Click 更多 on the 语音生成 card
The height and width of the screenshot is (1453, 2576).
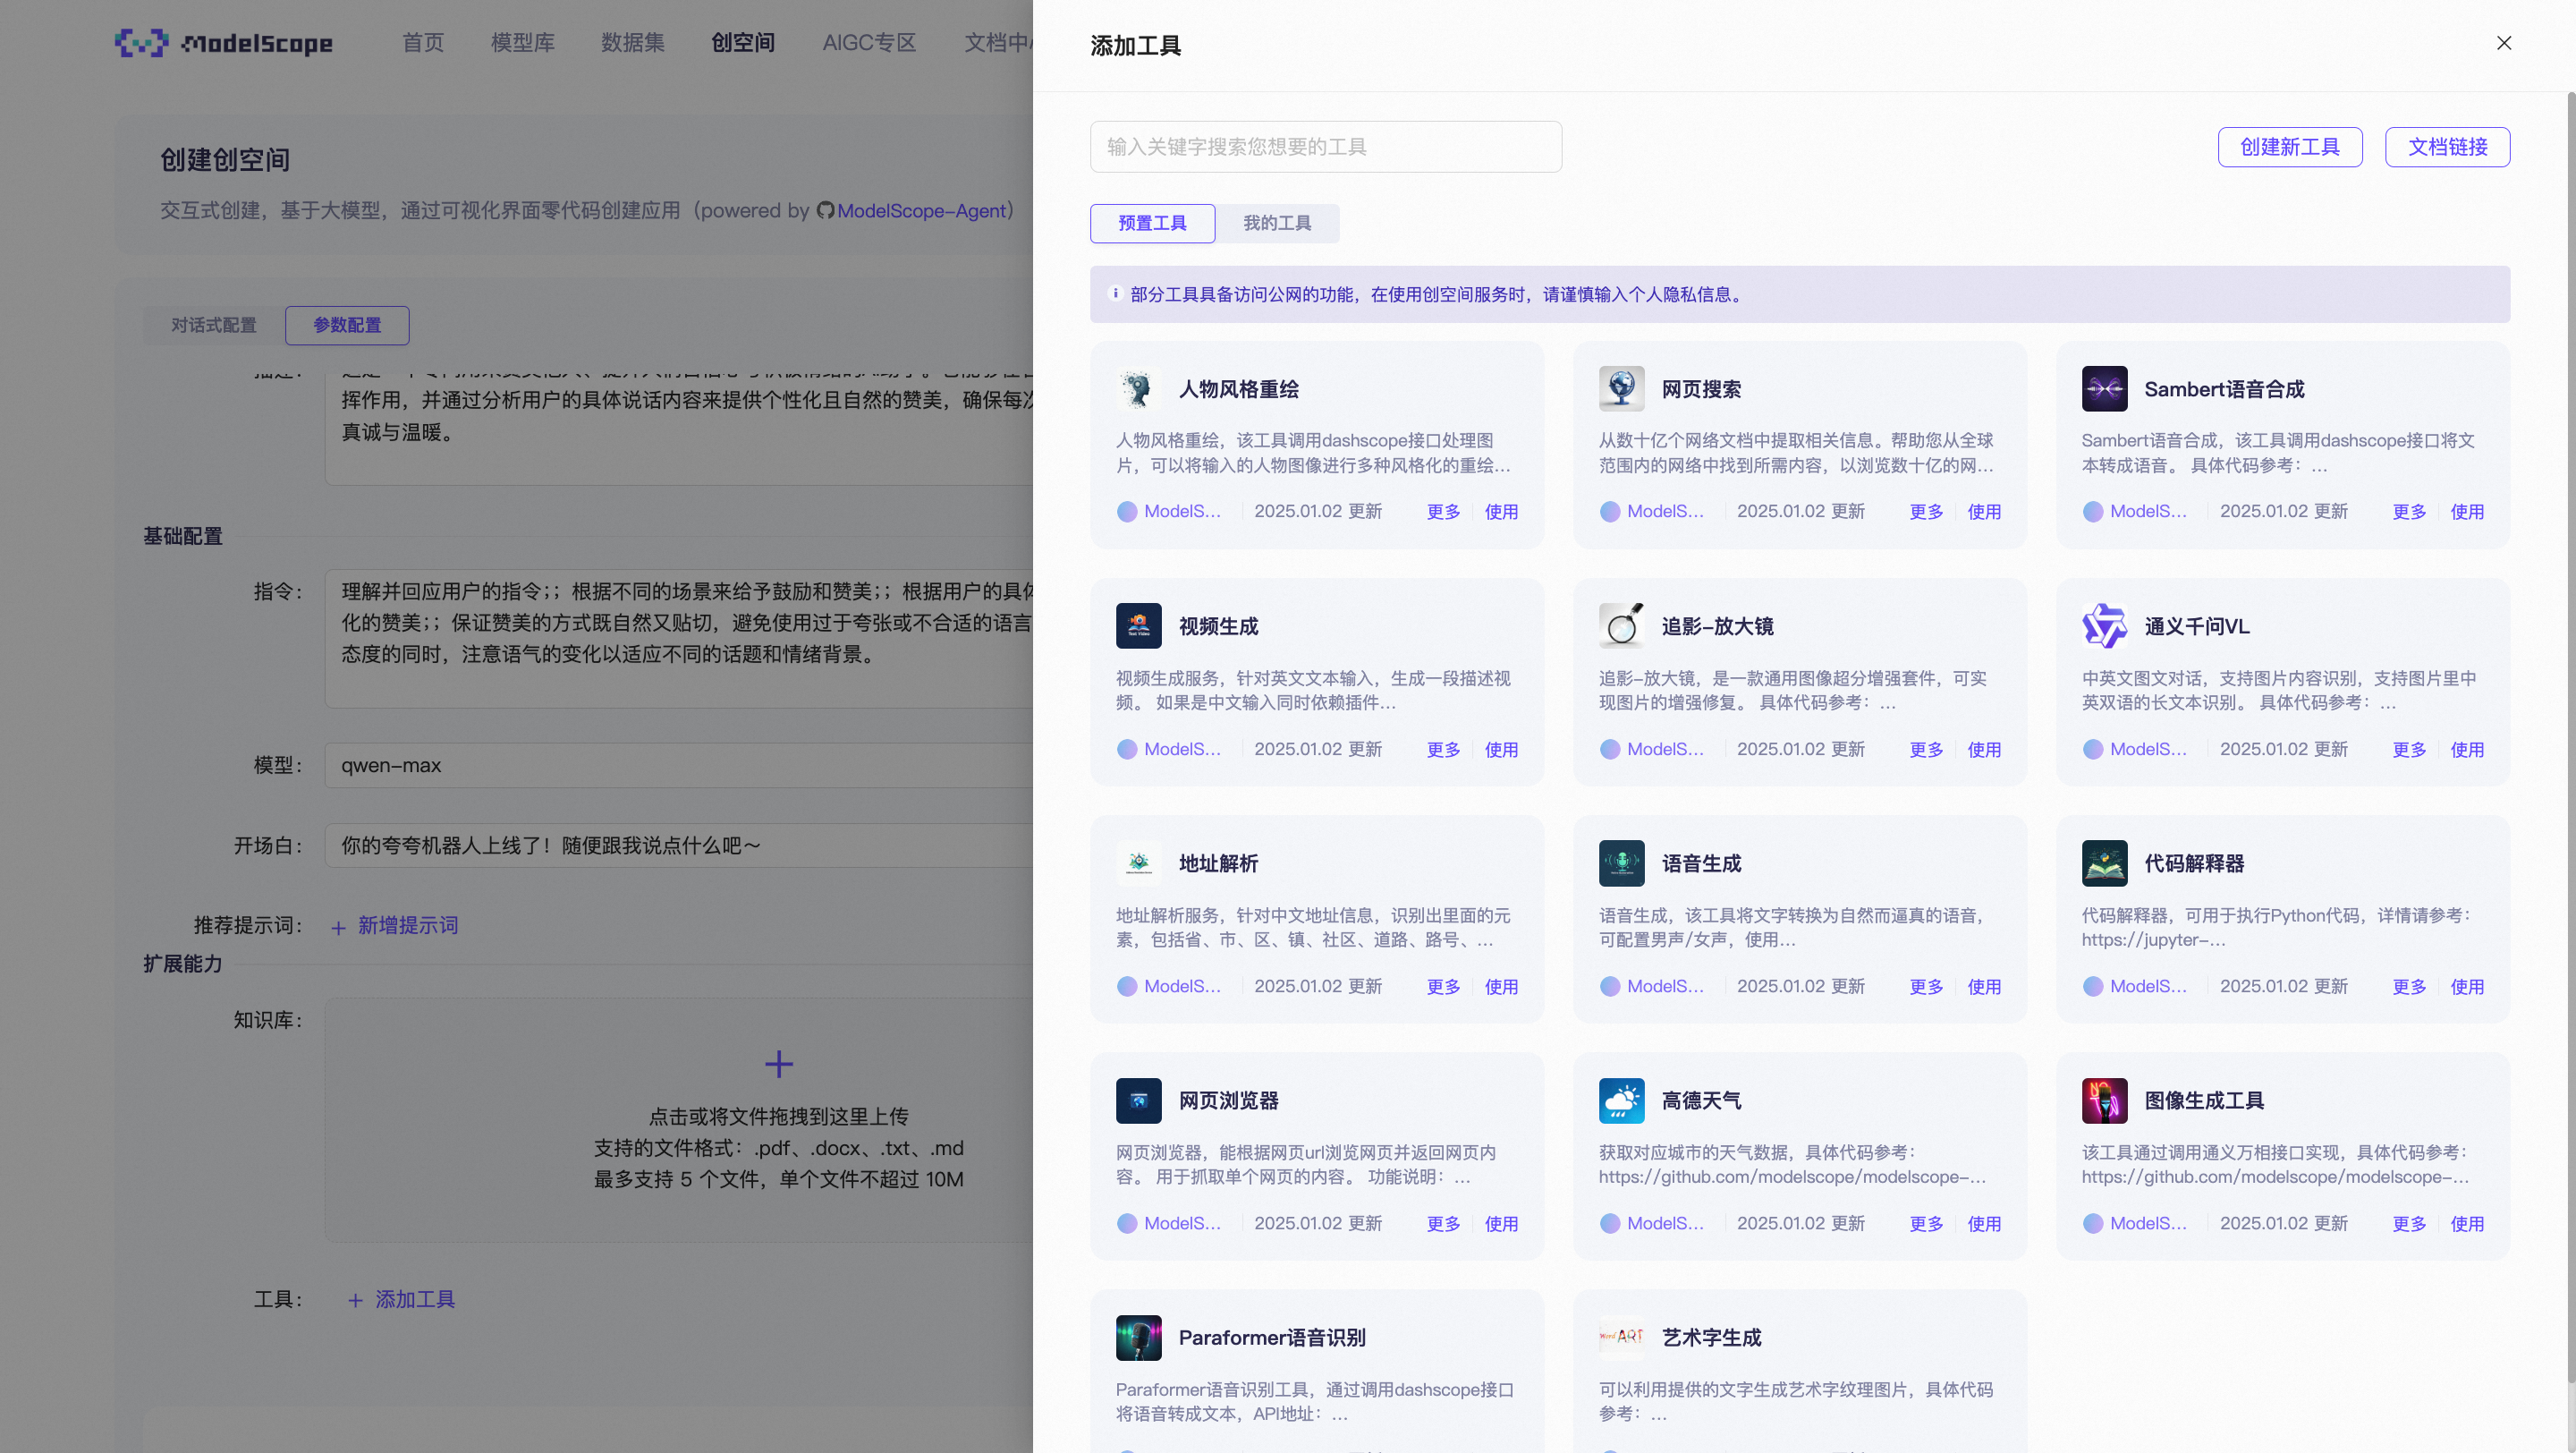point(1926,987)
